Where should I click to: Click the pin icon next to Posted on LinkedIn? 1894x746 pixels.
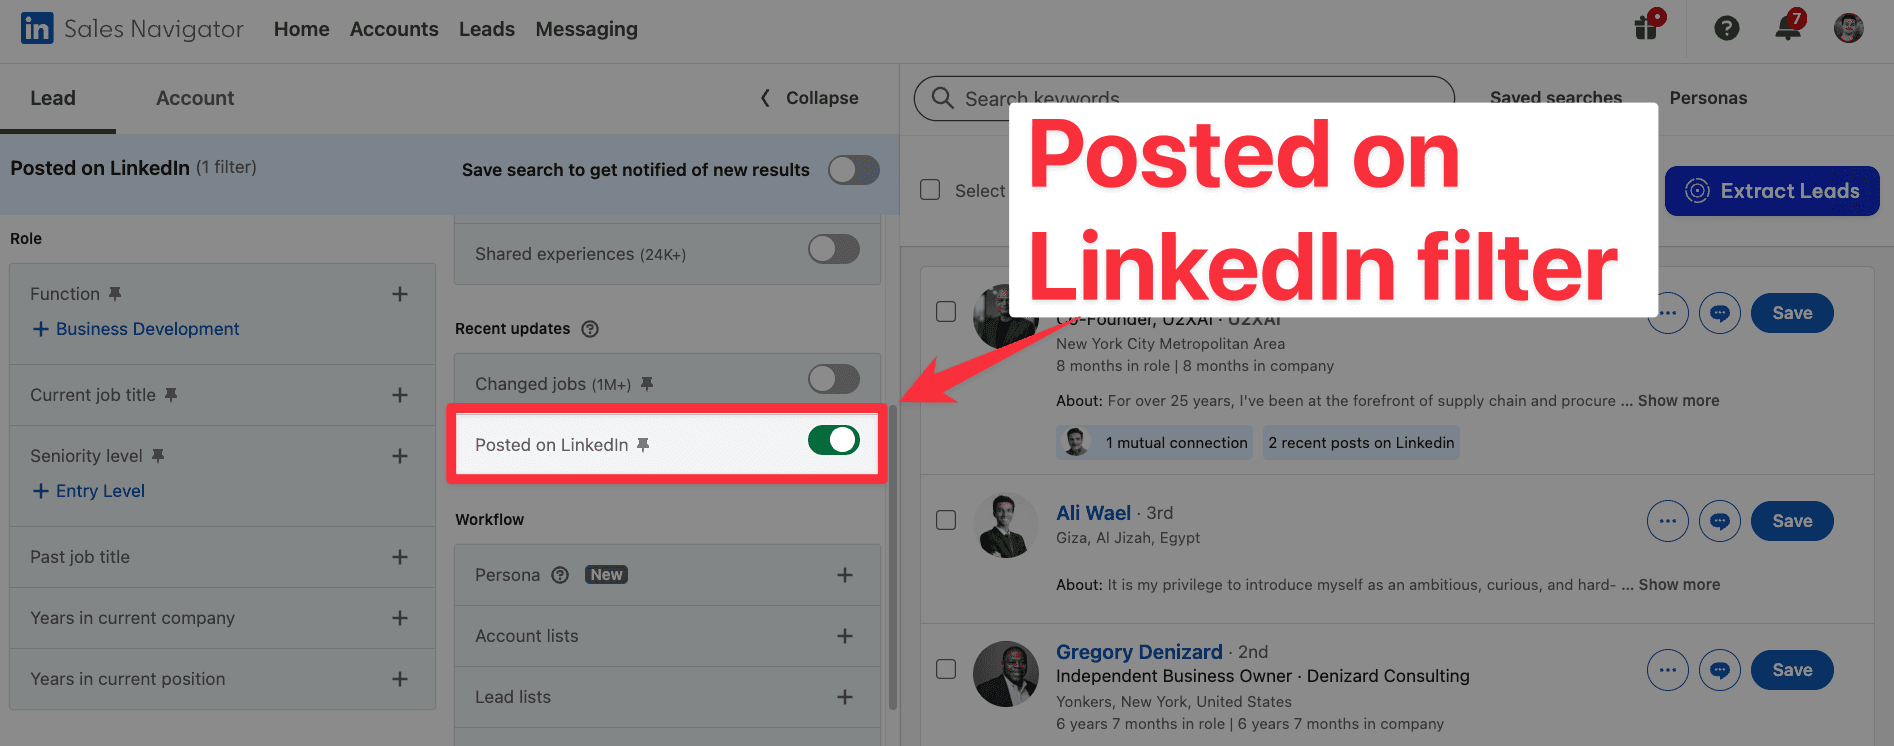(643, 445)
